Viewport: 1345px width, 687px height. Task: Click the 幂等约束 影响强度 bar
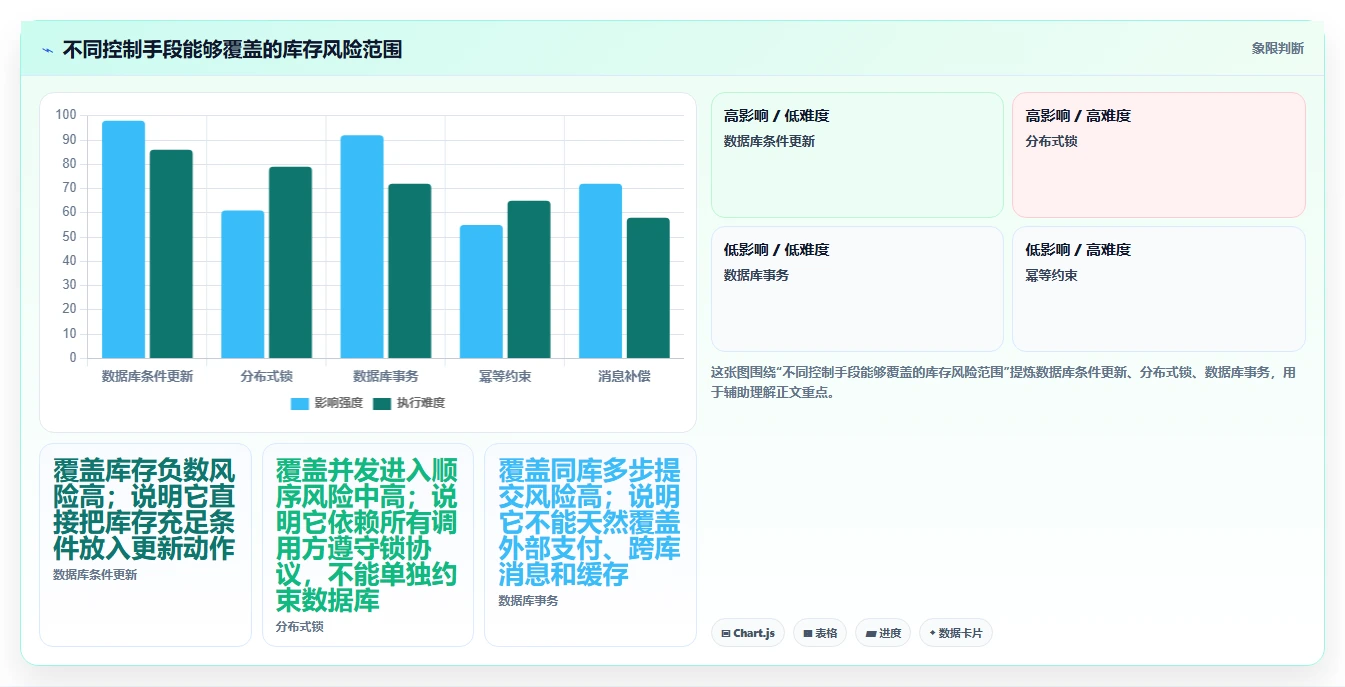pyautogui.click(x=481, y=291)
